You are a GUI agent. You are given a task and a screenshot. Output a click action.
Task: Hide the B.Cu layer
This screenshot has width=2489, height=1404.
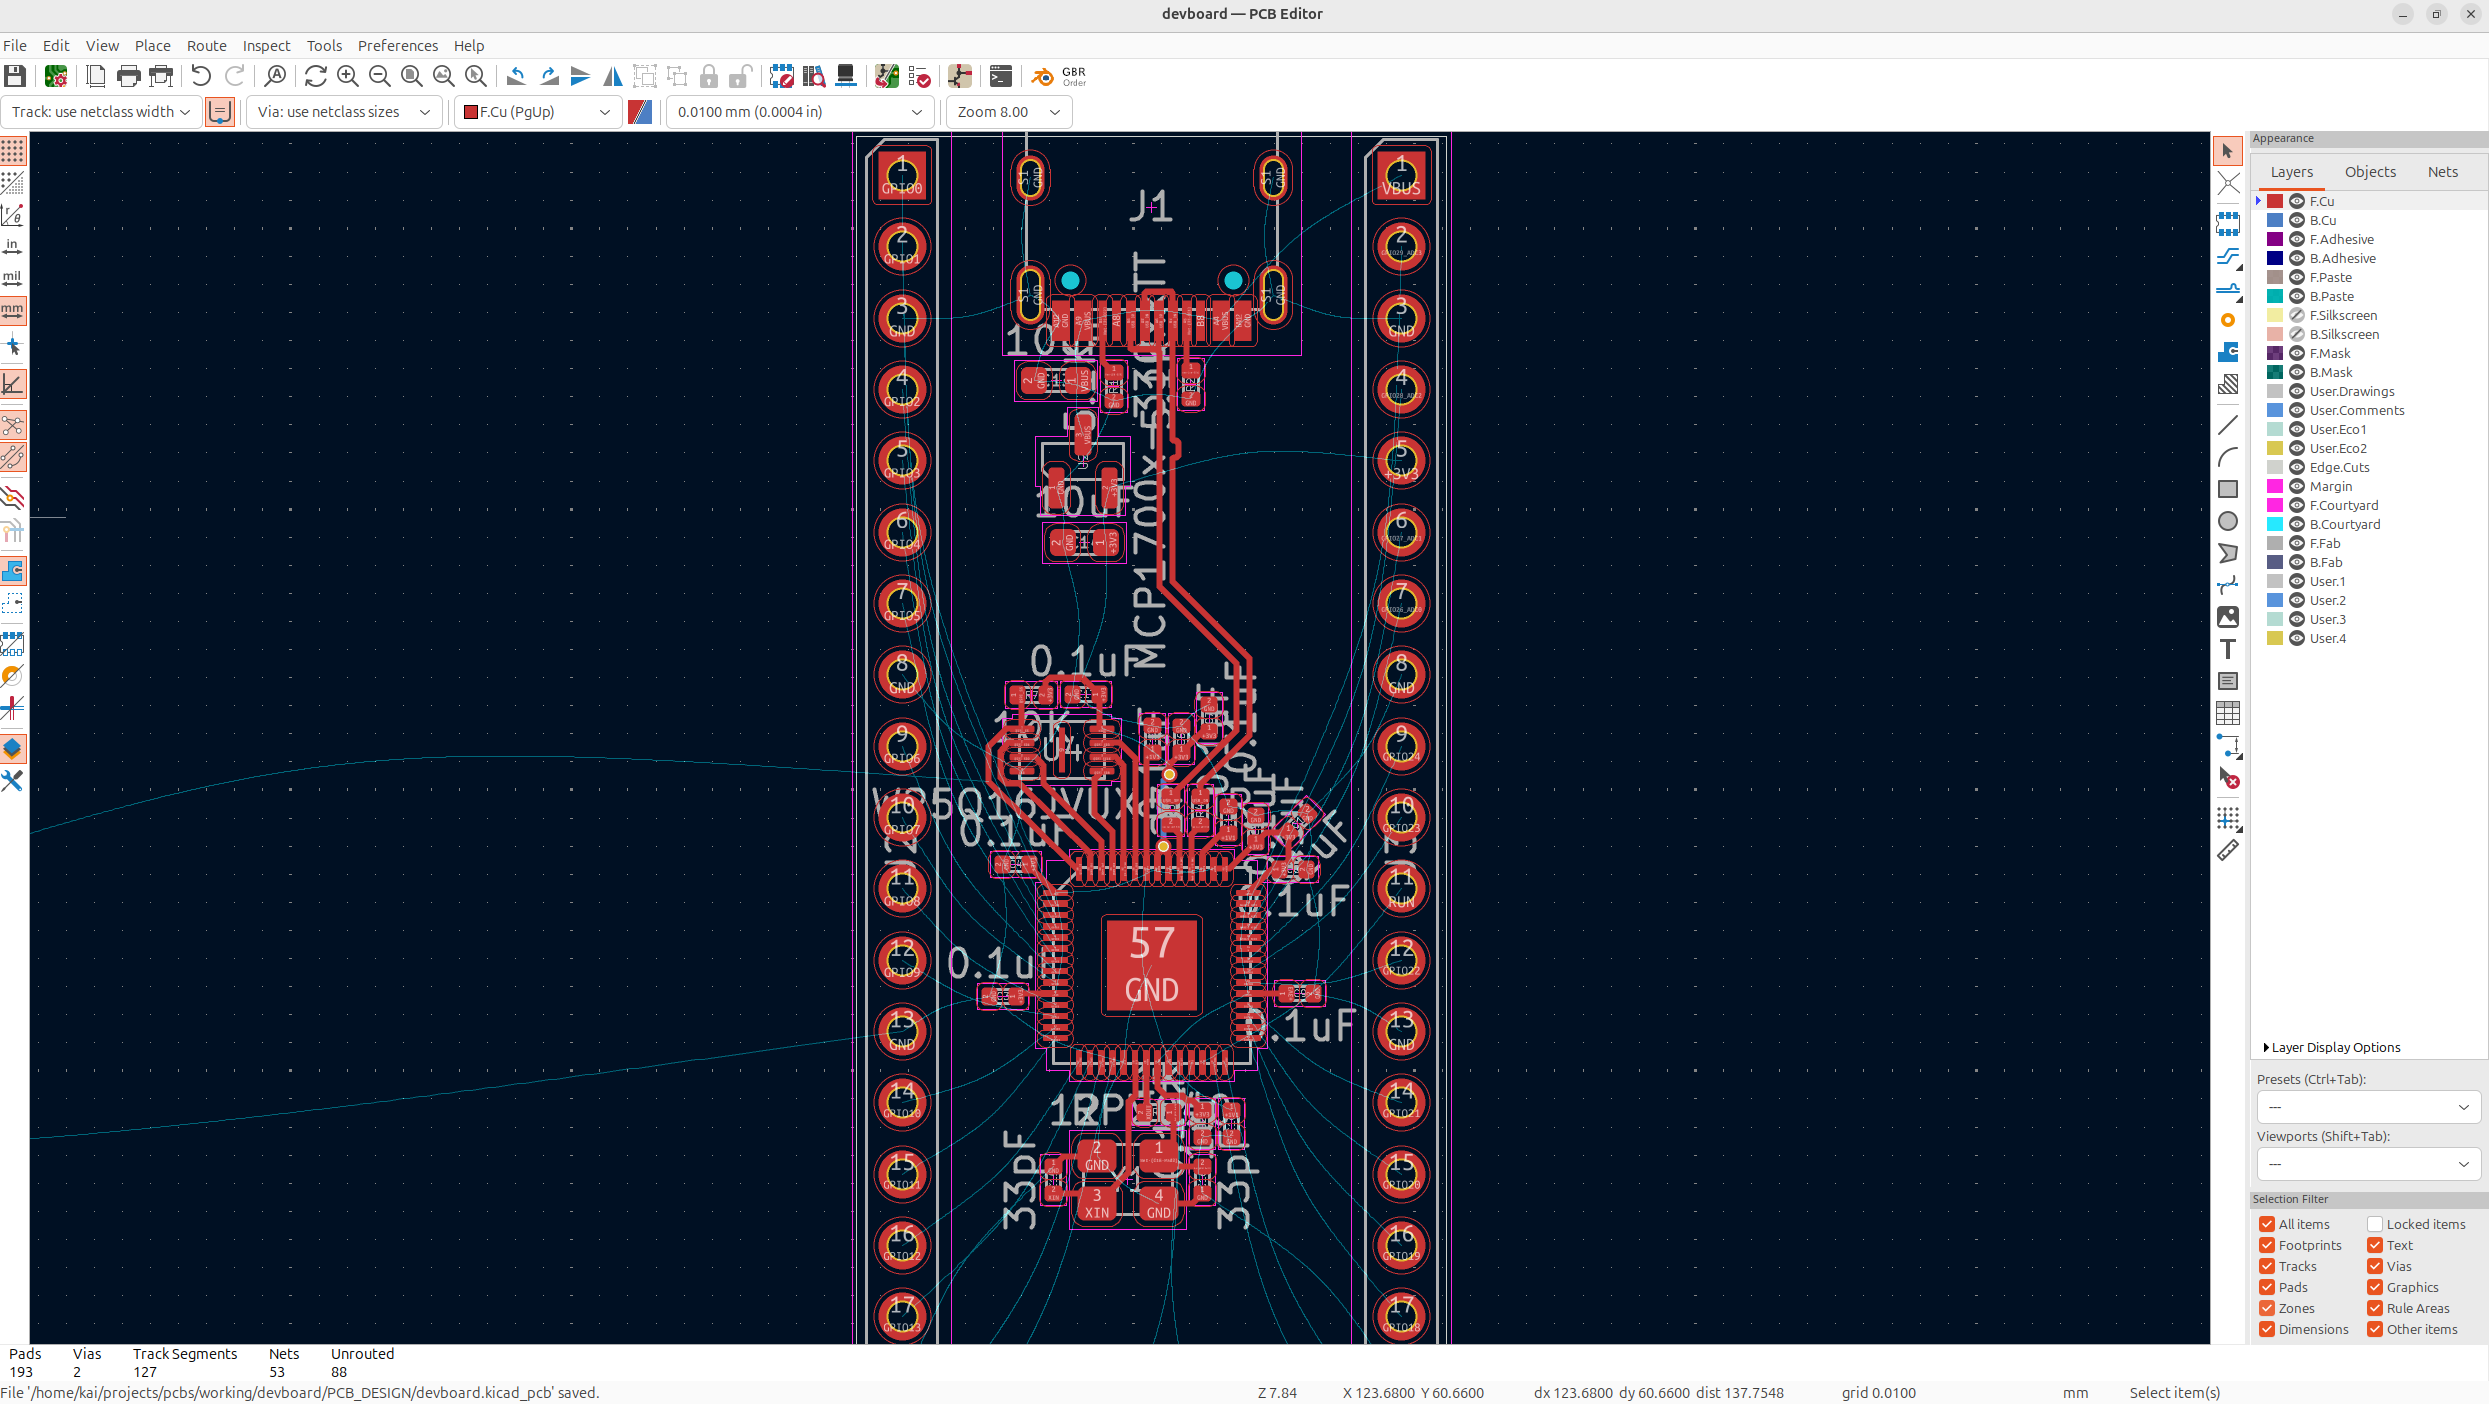2296,220
